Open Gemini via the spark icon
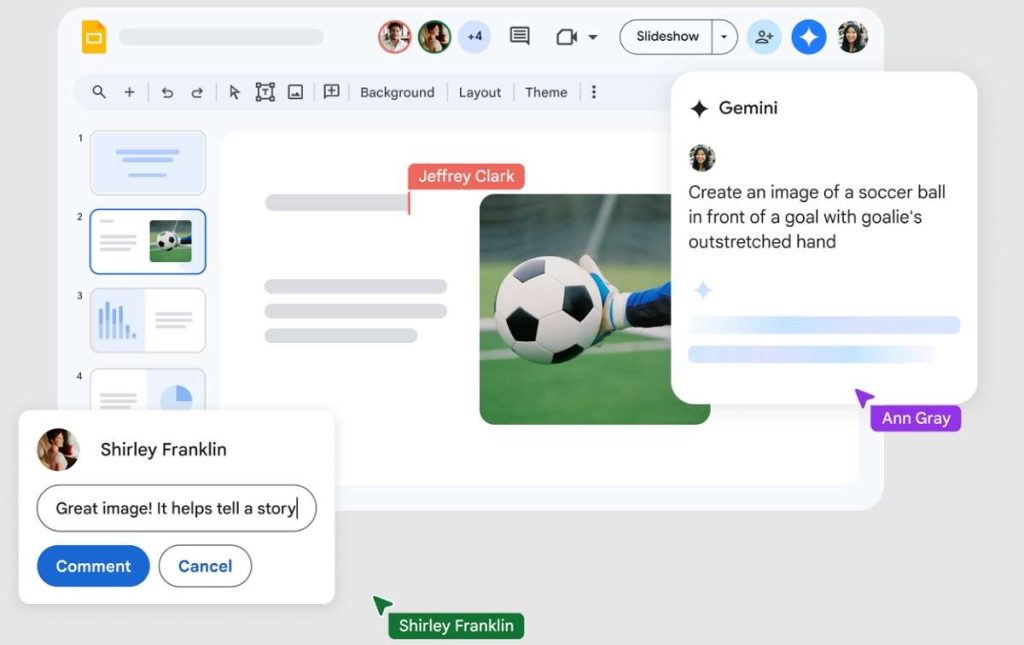 (x=808, y=37)
